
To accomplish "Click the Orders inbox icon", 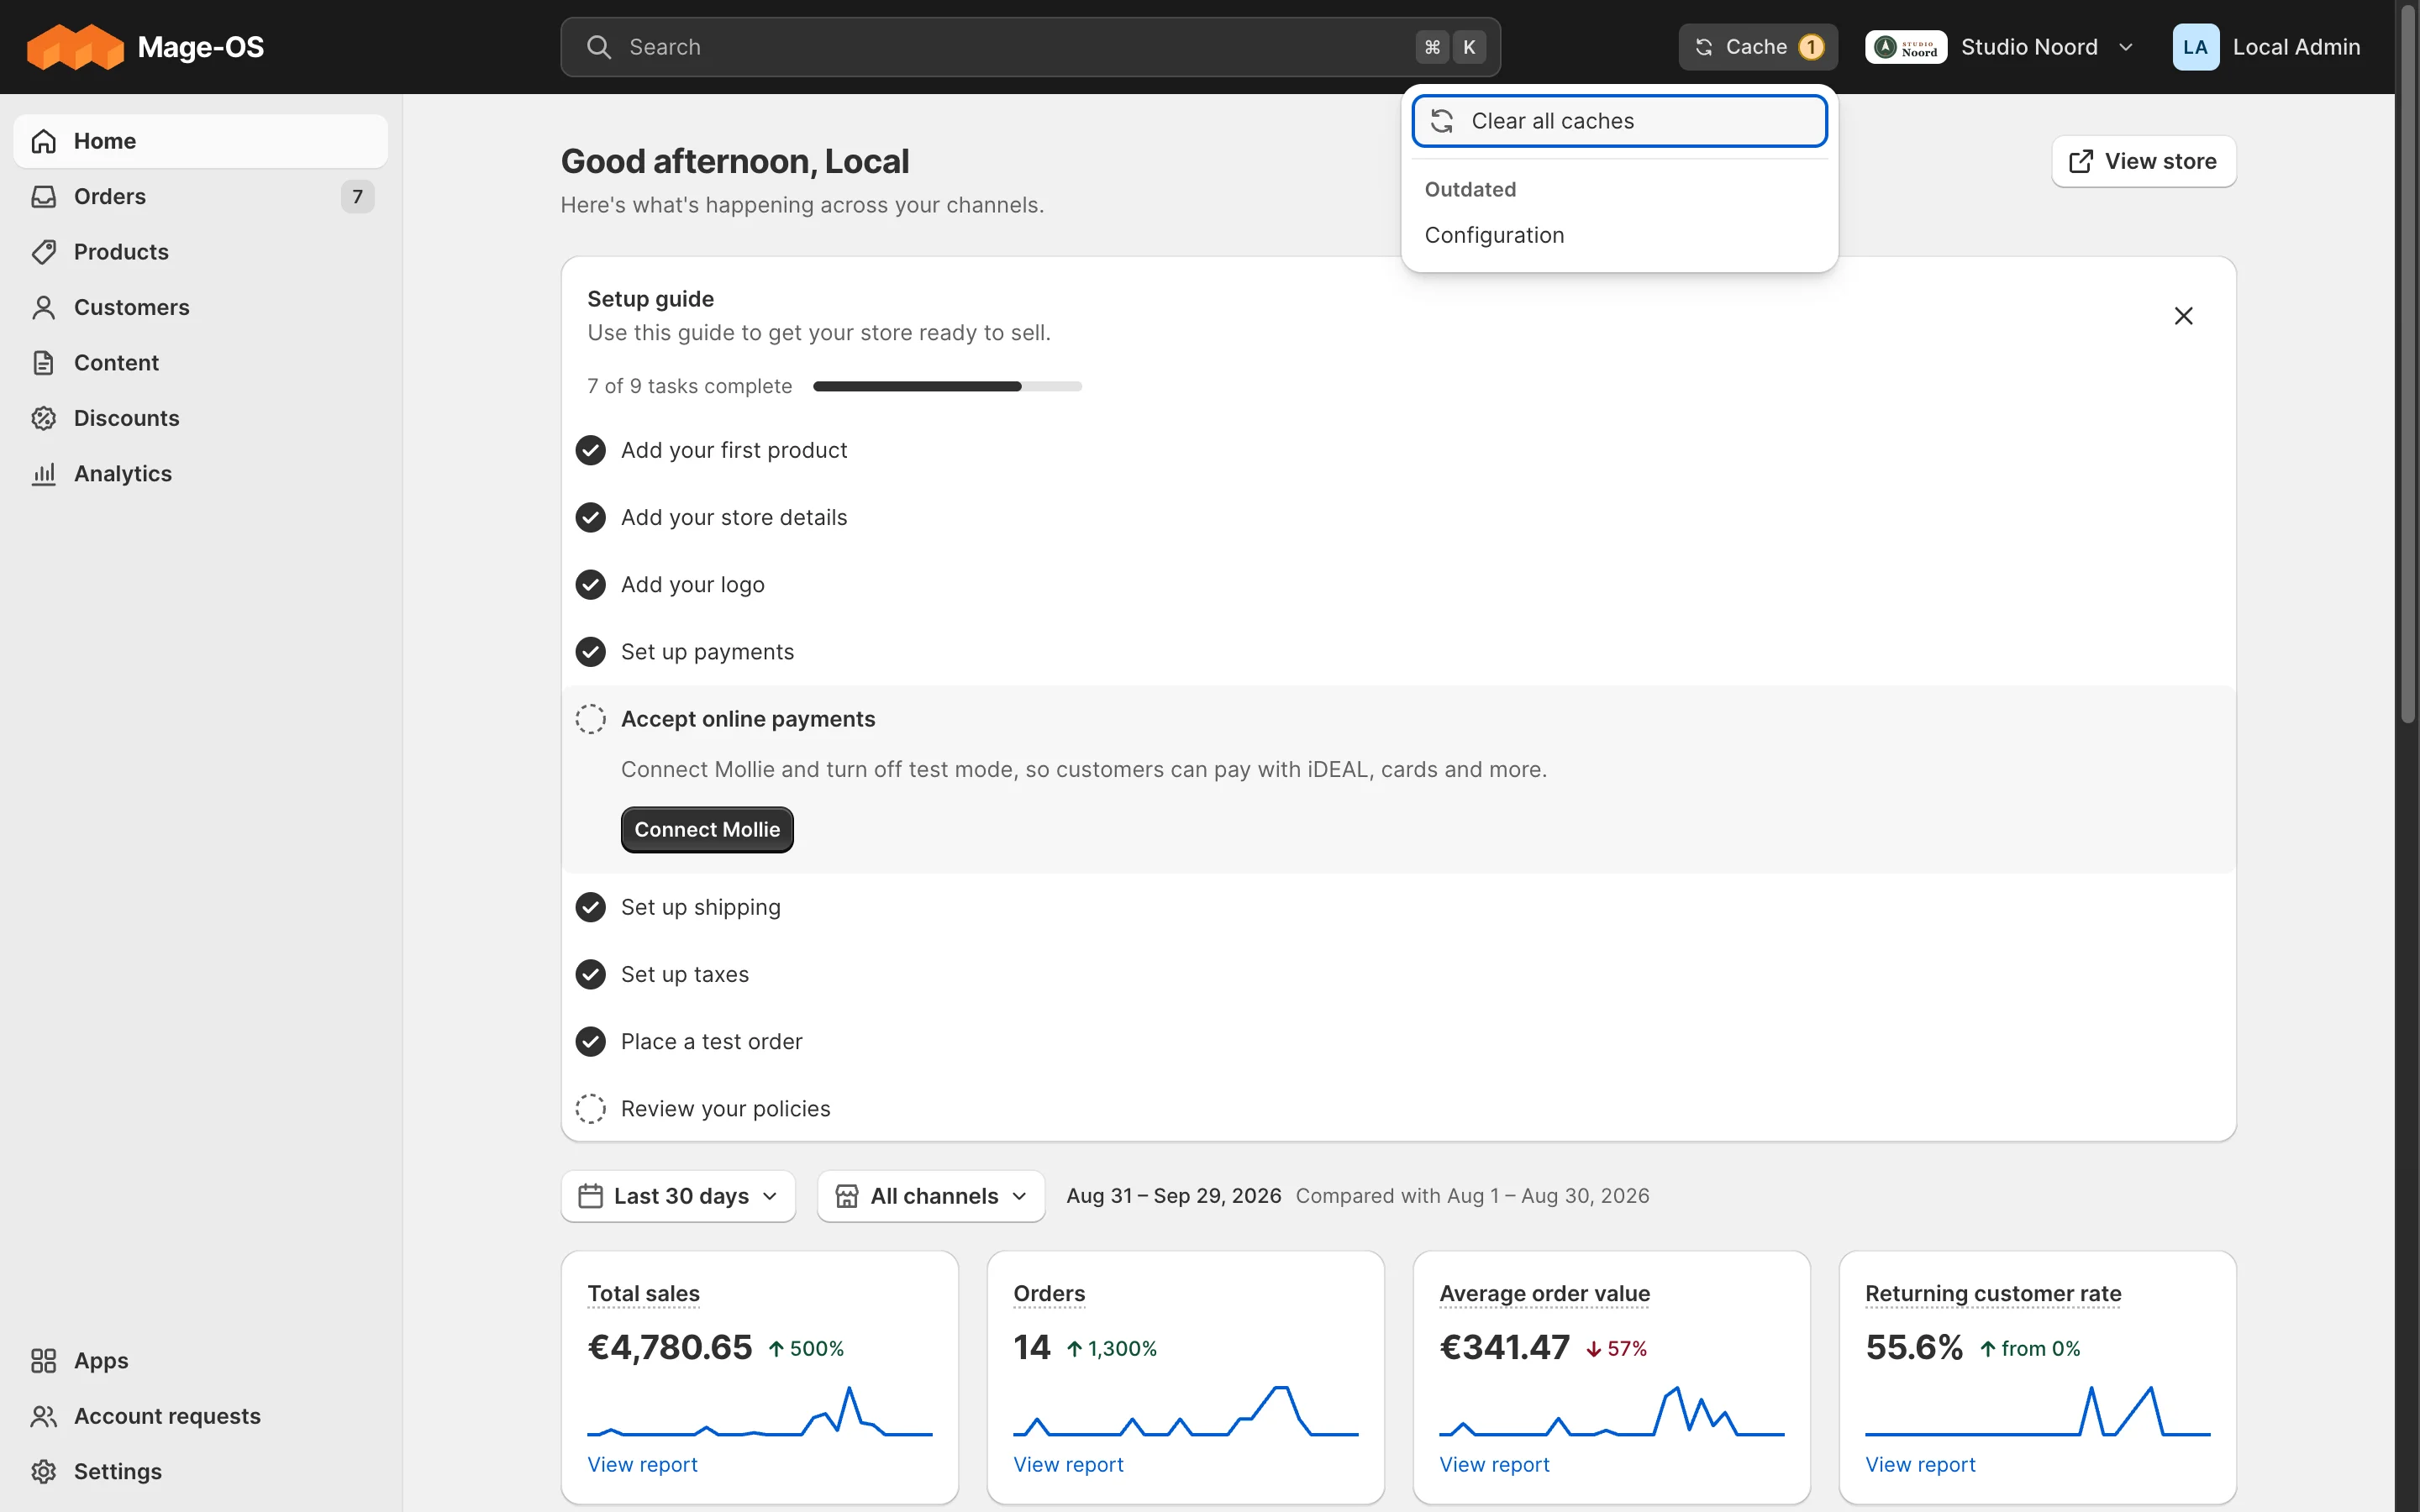I will 43,196.
